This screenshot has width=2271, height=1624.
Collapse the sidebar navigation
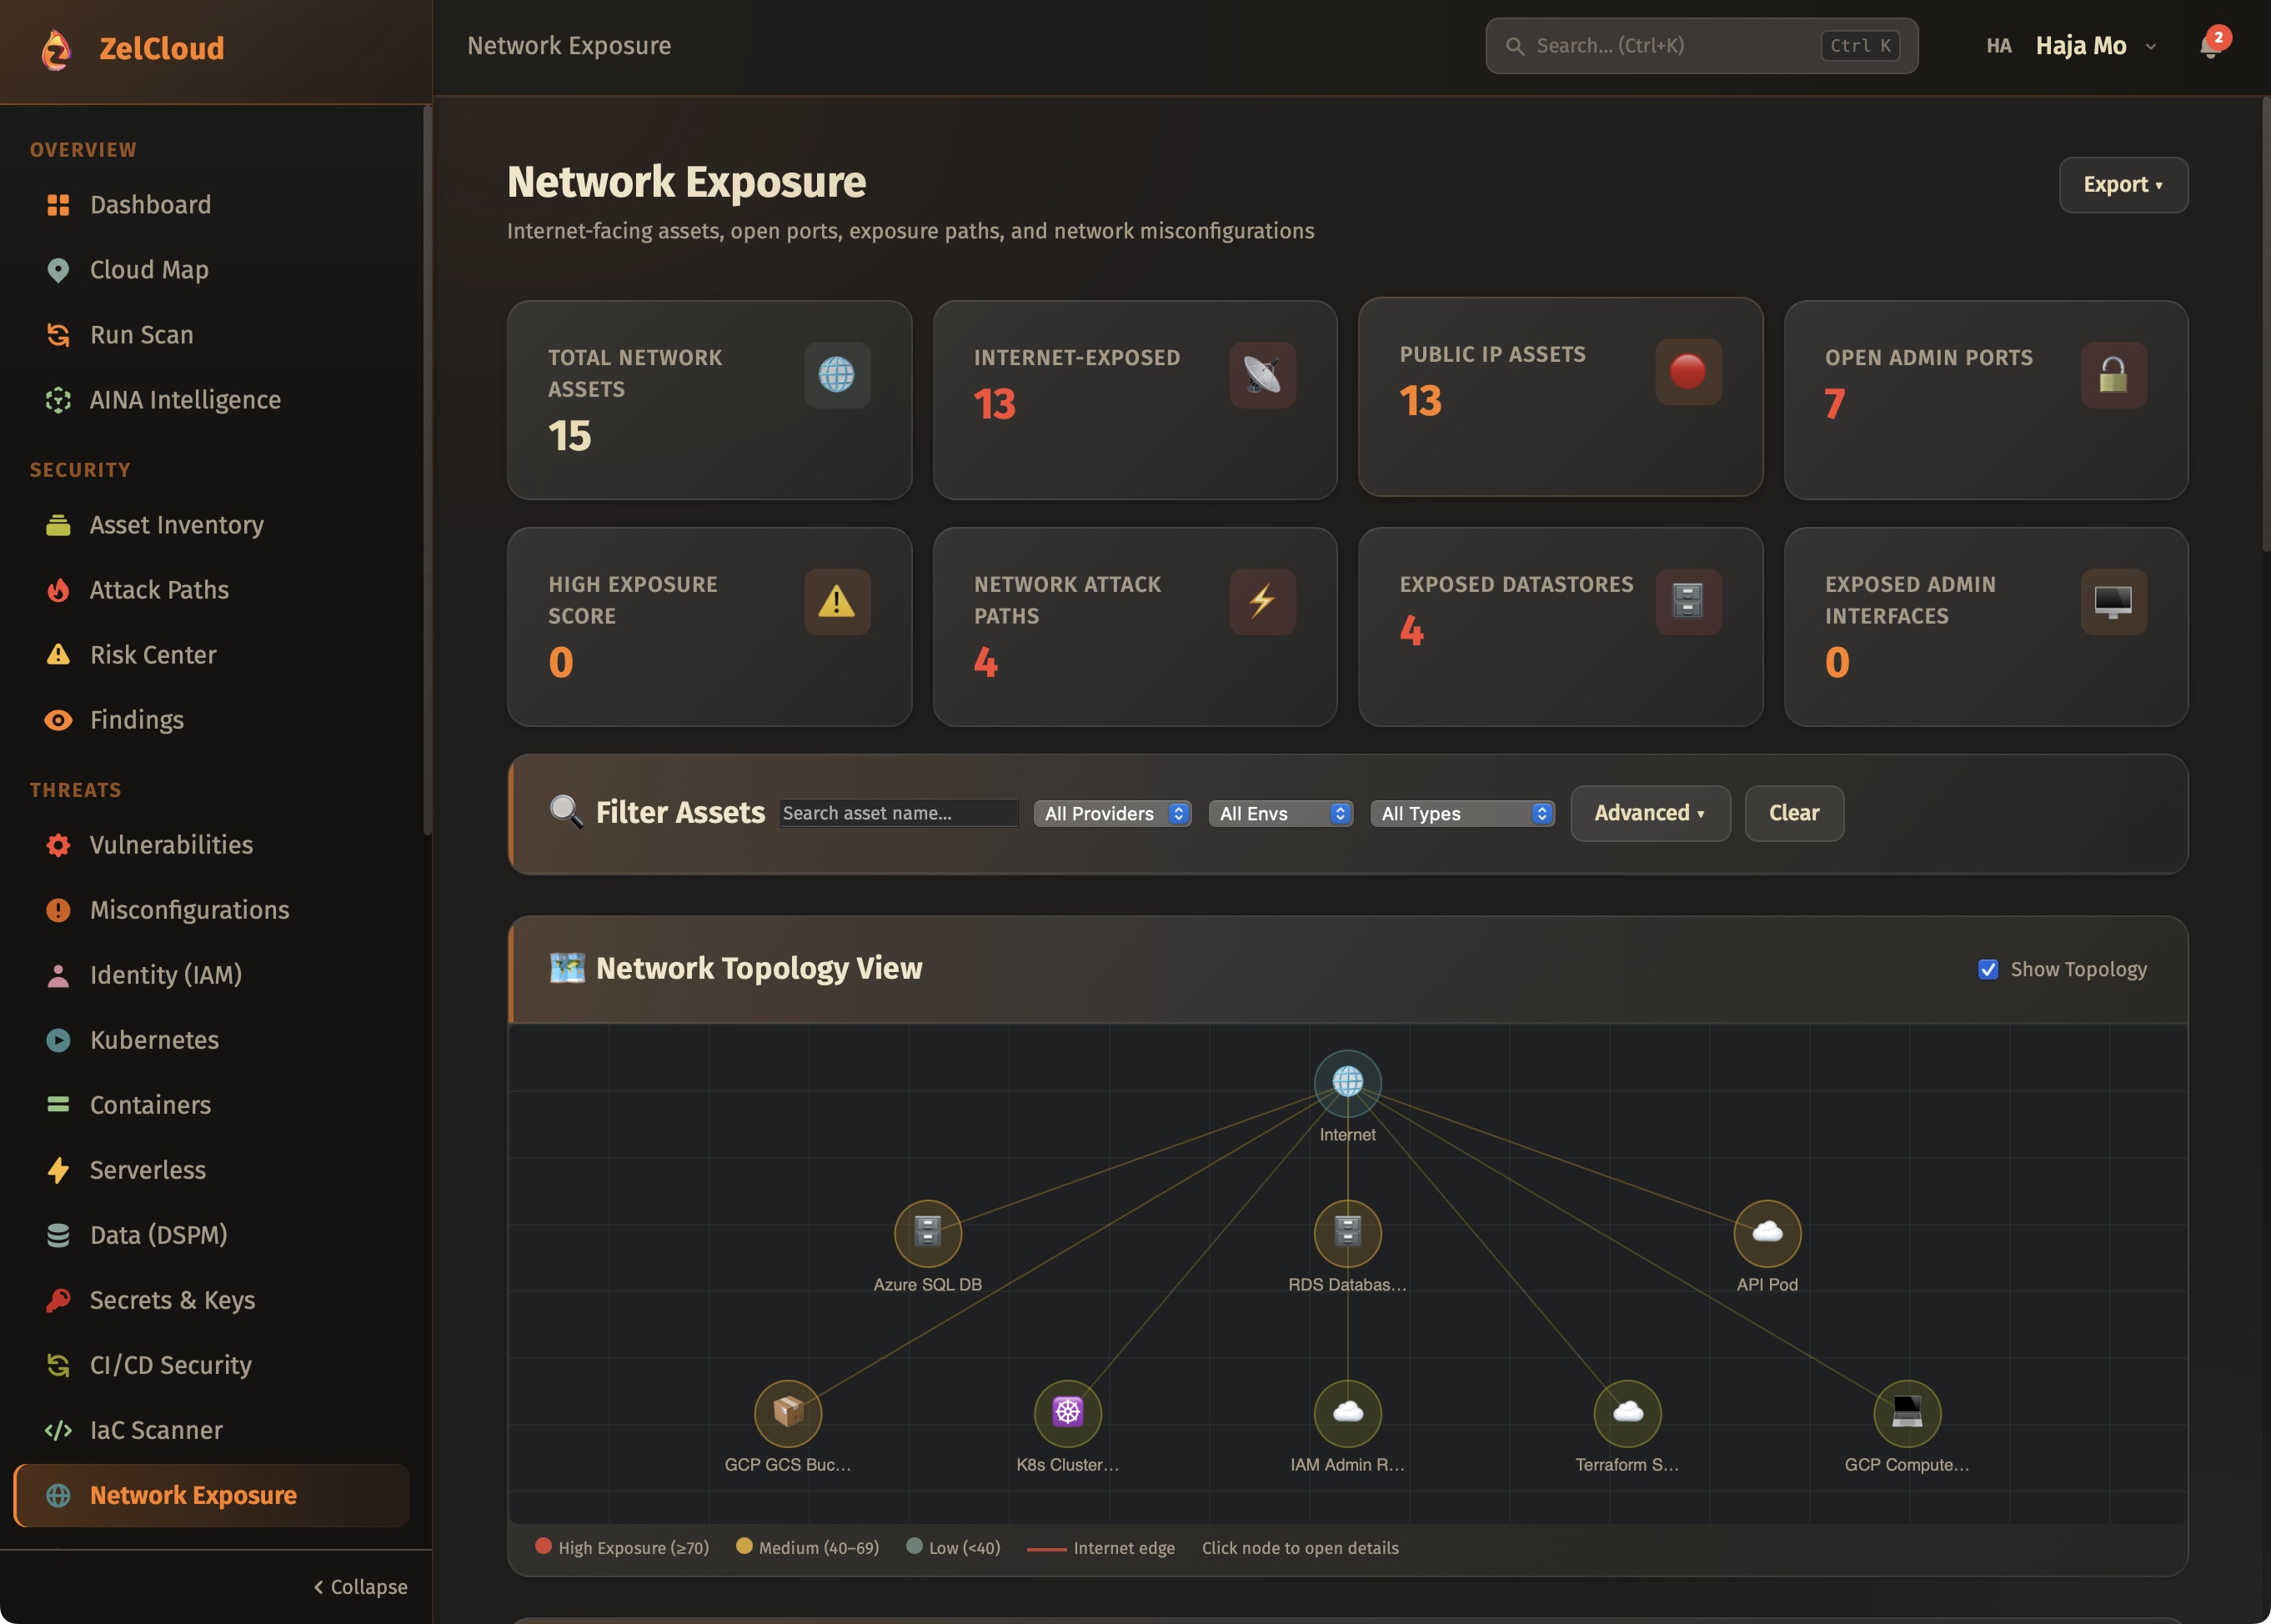360,1587
